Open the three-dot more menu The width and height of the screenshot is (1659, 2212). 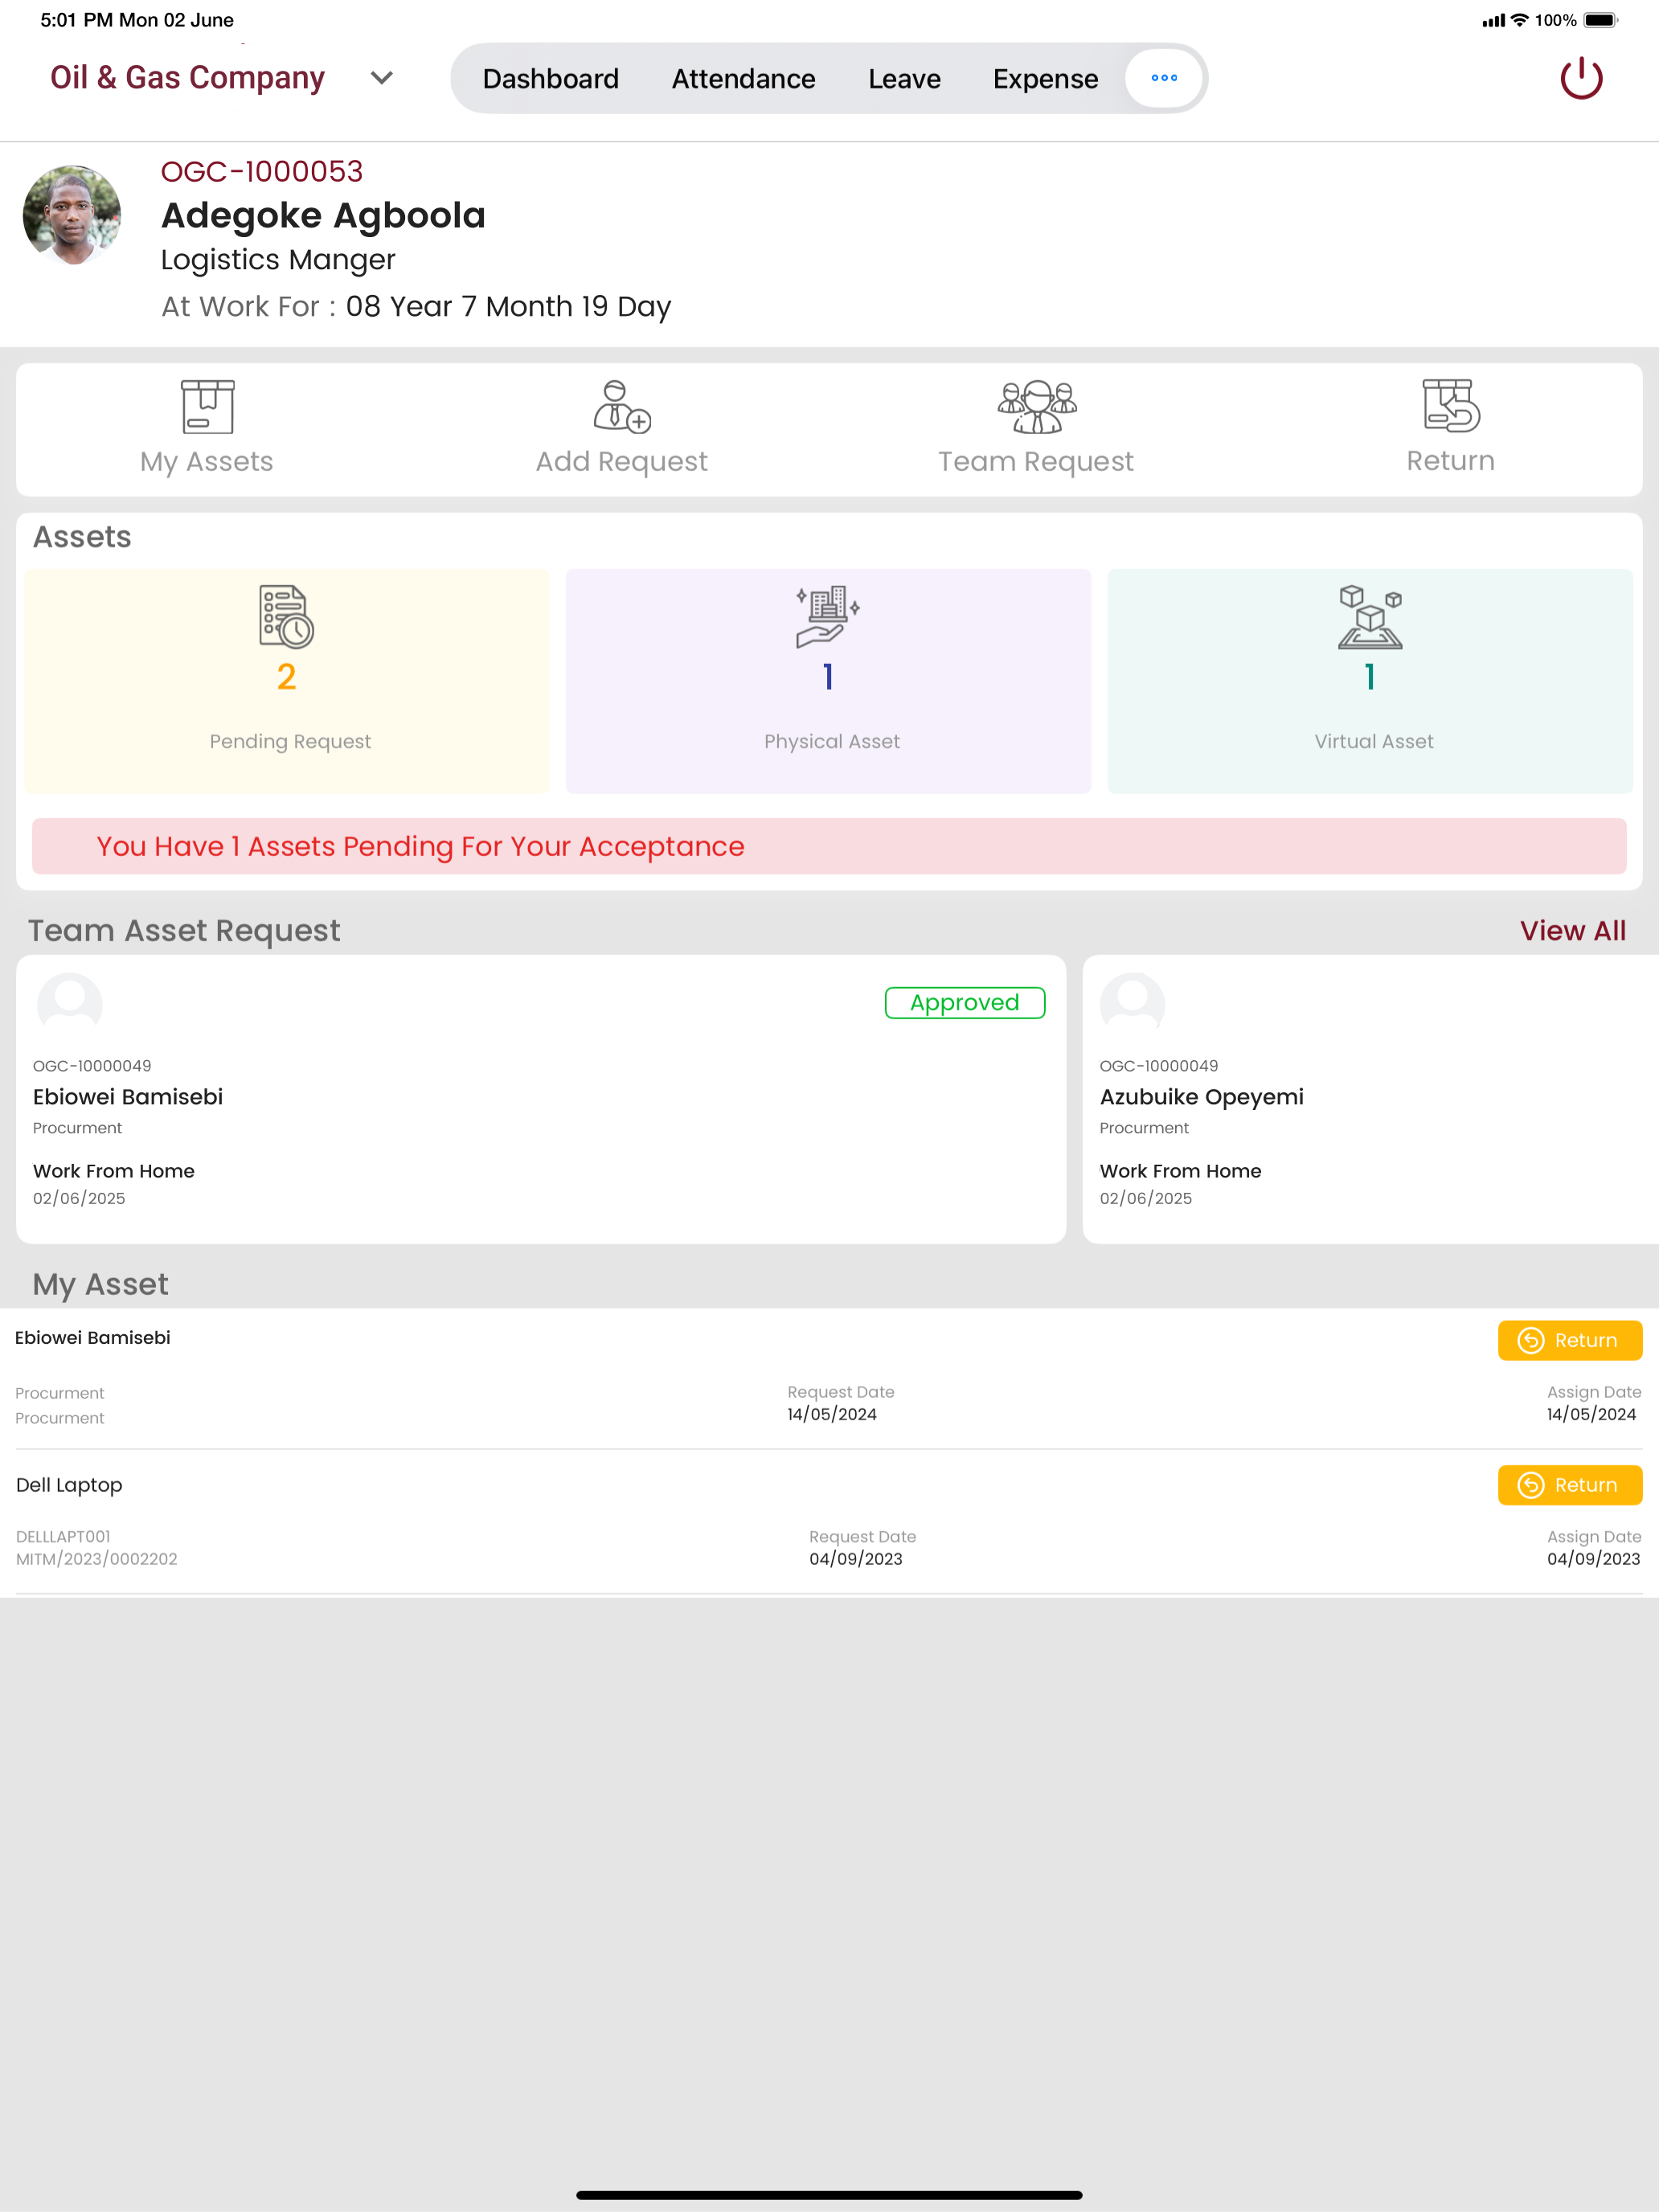1164,78
